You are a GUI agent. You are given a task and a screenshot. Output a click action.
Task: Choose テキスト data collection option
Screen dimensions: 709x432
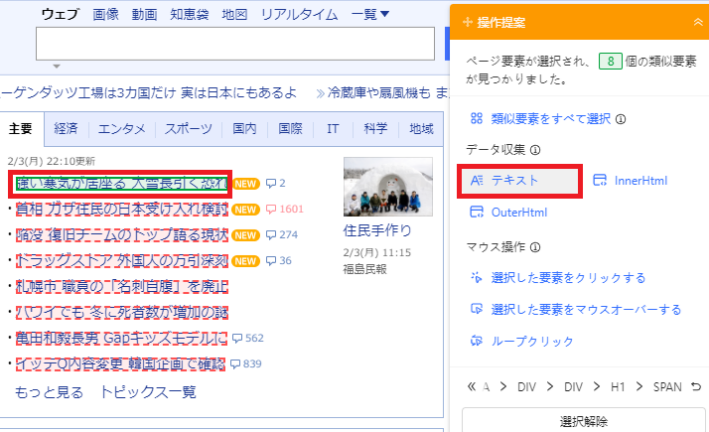click(x=519, y=181)
